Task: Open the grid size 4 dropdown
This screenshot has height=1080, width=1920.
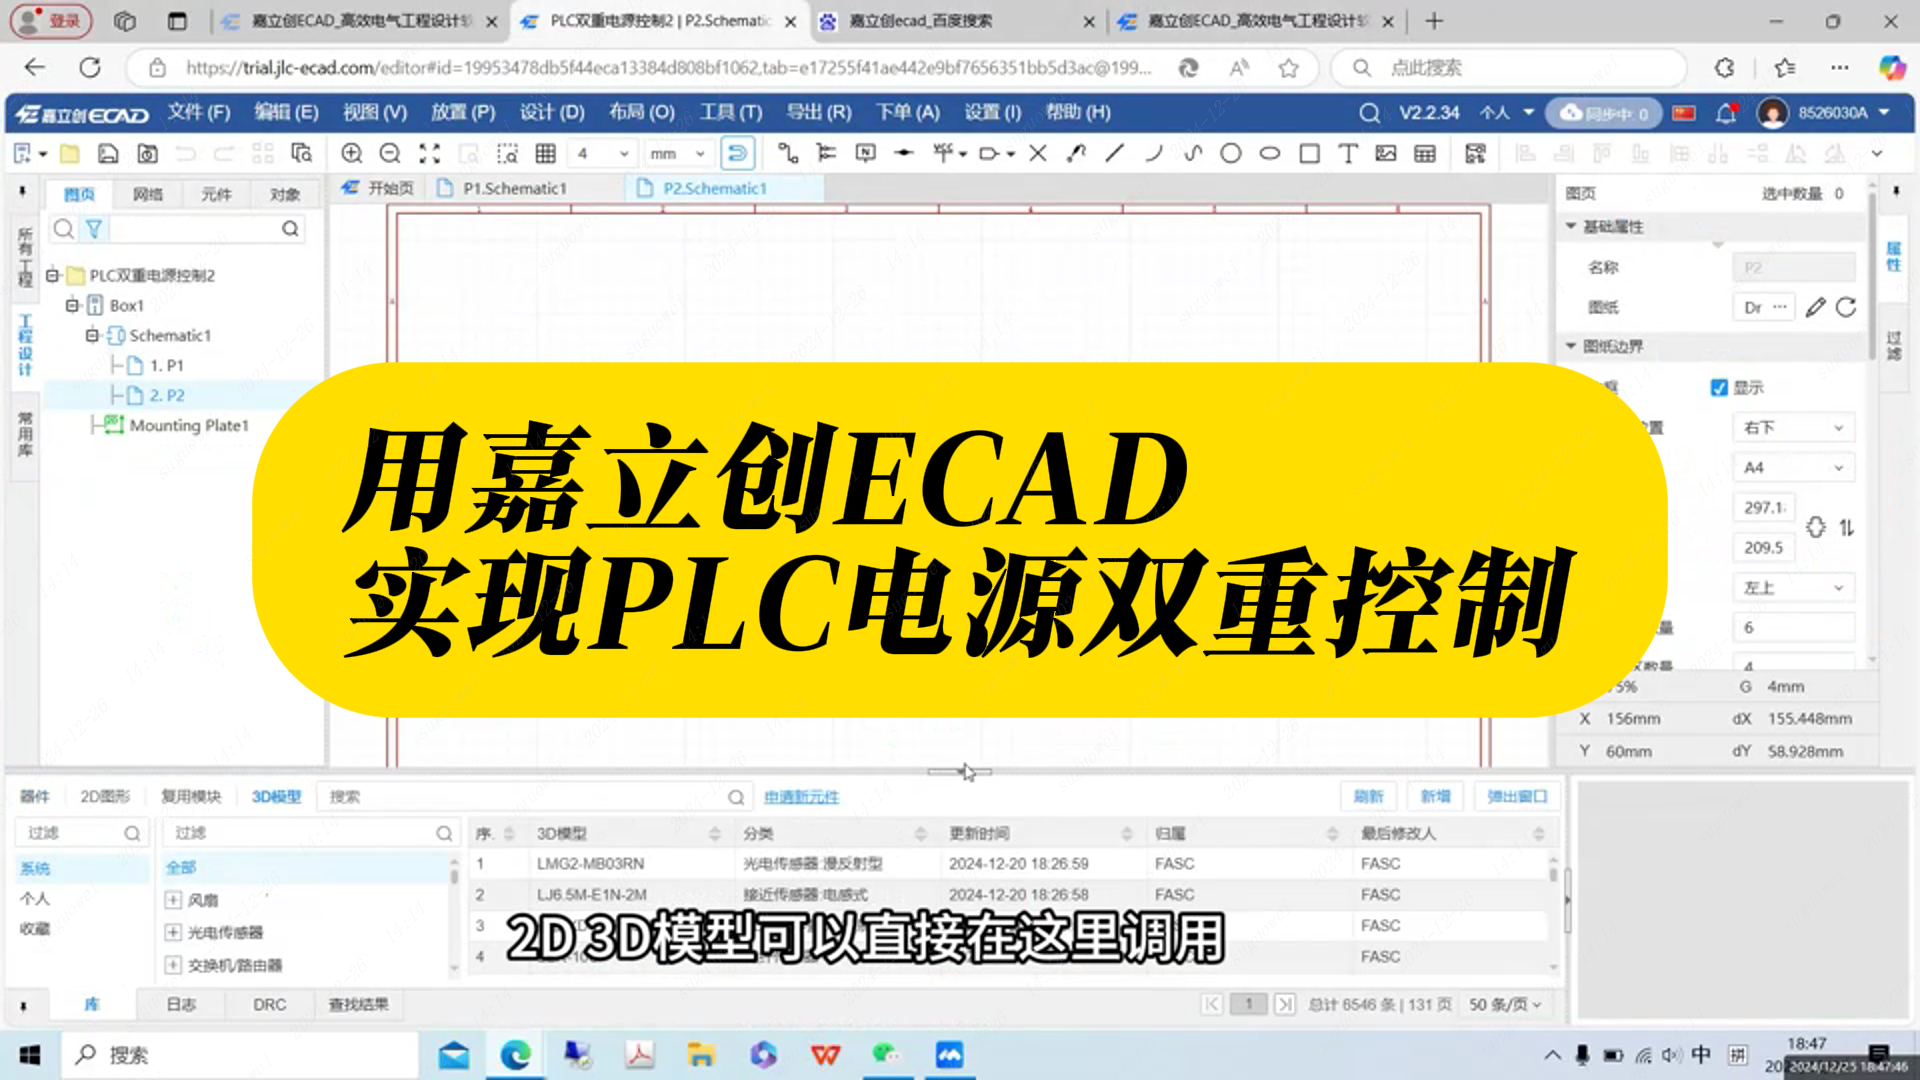Action: tap(601, 154)
